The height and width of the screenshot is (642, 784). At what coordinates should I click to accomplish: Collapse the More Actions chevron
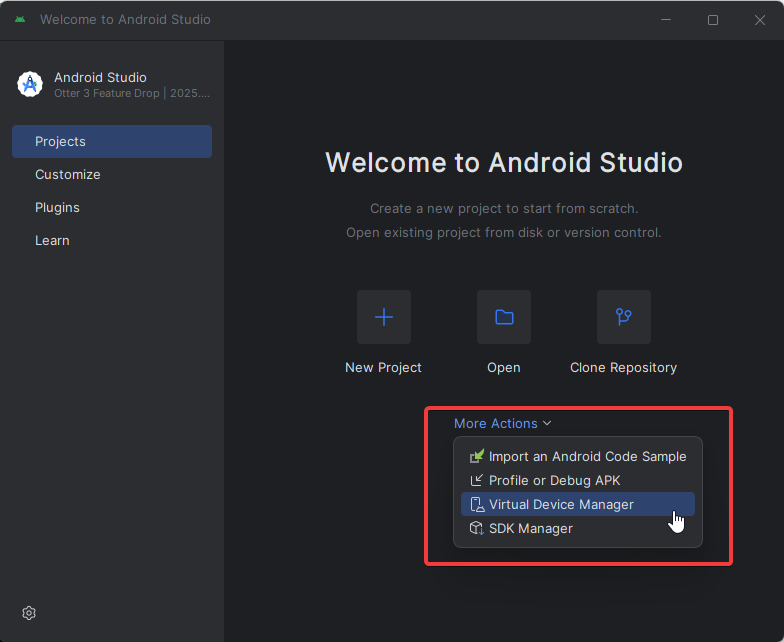pyautogui.click(x=547, y=424)
